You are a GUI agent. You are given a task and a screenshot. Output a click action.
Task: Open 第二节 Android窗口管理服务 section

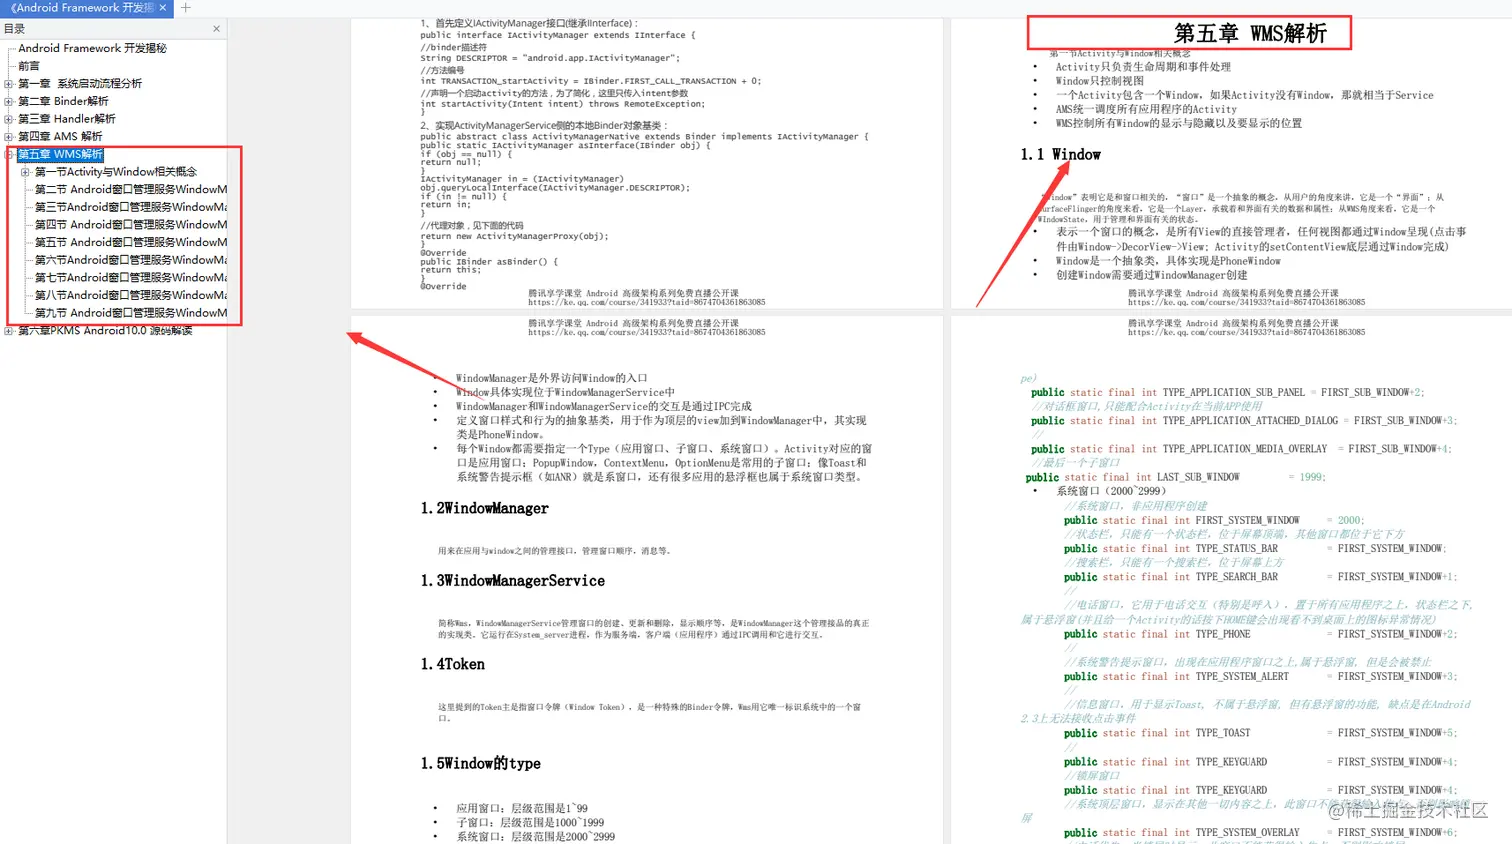(x=131, y=189)
